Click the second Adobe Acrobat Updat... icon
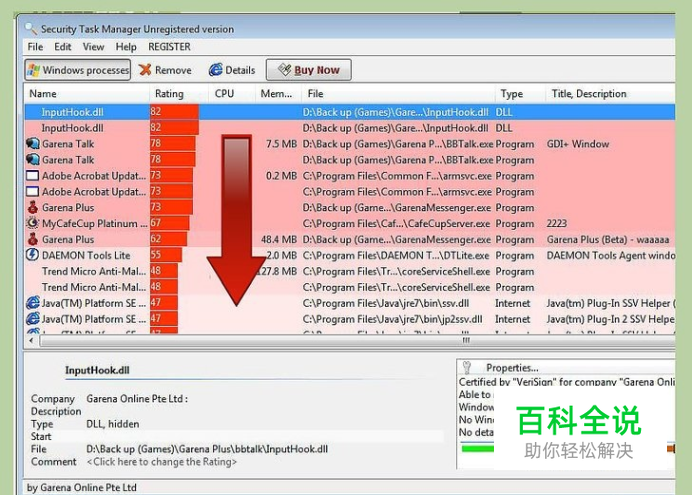This screenshot has width=692, height=495. tap(33, 191)
